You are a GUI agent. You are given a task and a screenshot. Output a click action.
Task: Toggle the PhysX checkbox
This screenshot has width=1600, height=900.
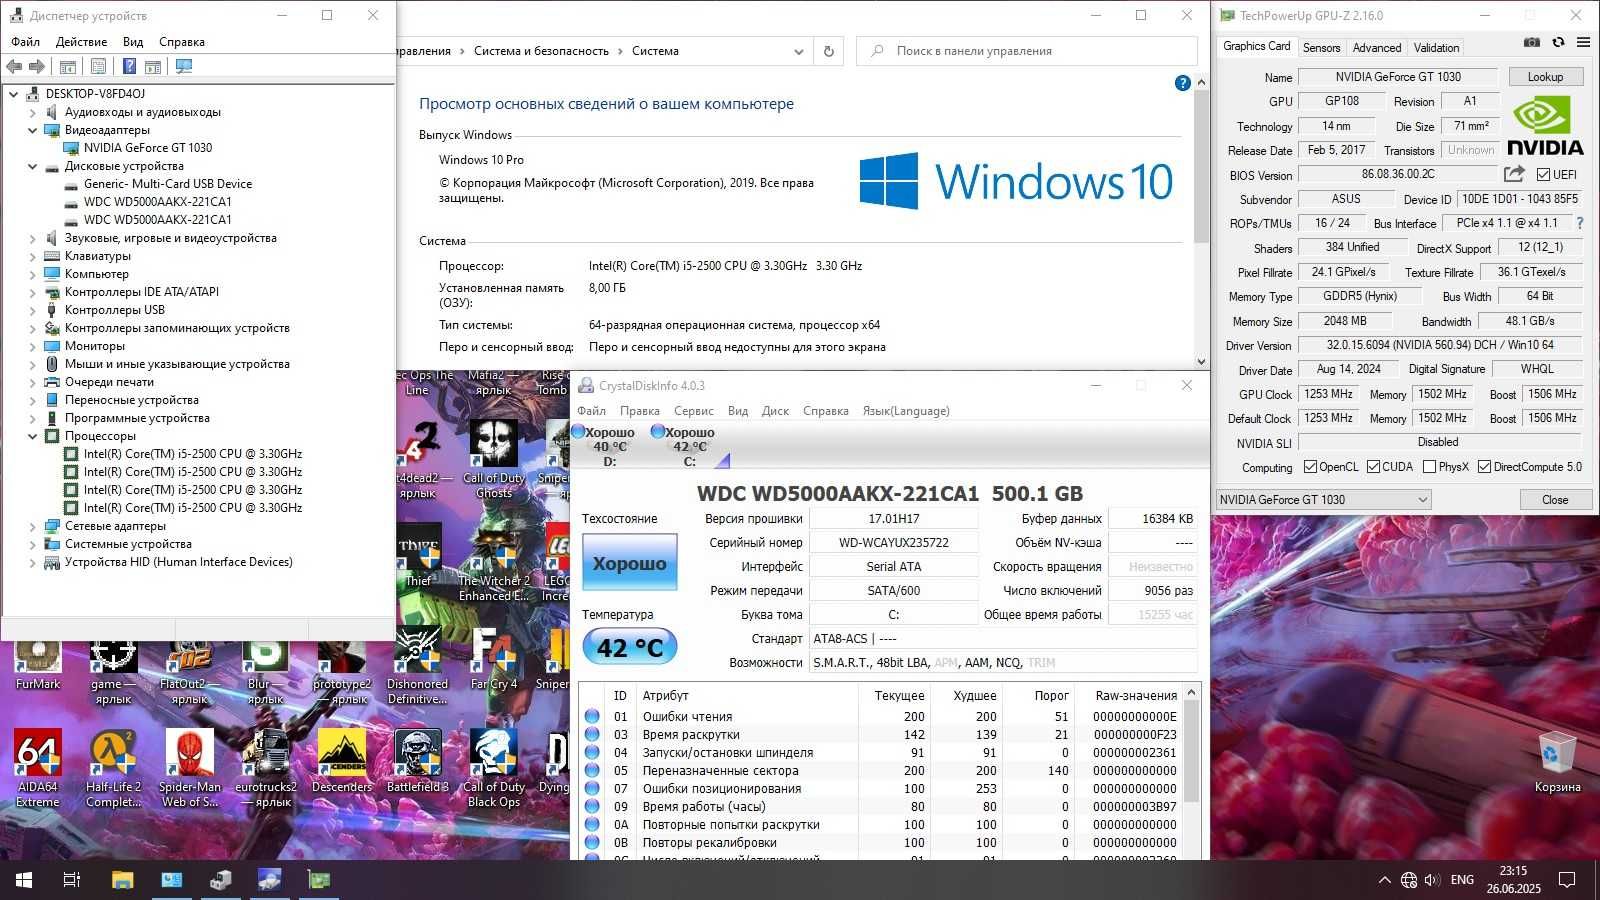coord(1430,467)
